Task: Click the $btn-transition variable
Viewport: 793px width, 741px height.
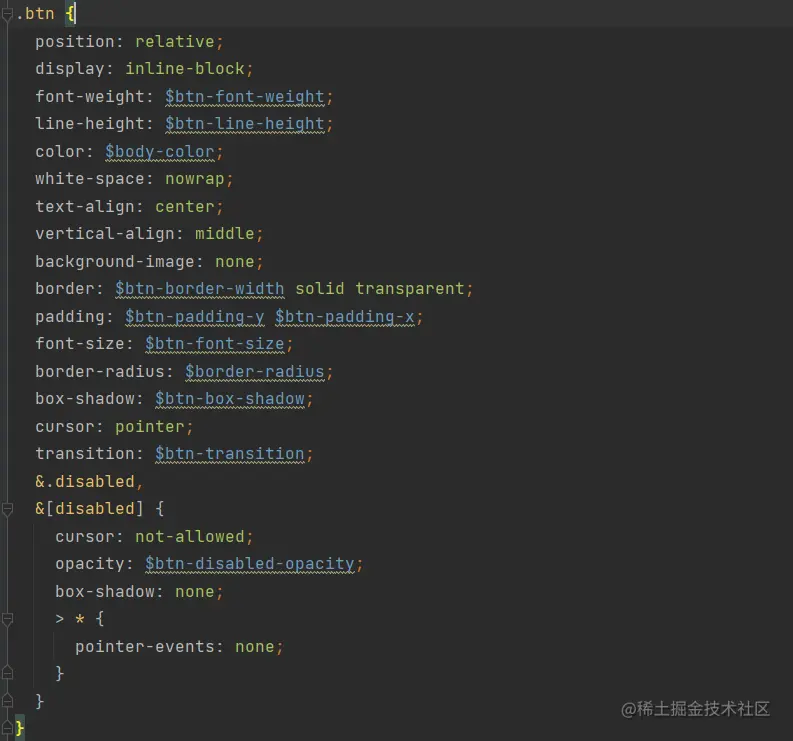Action: point(229,454)
